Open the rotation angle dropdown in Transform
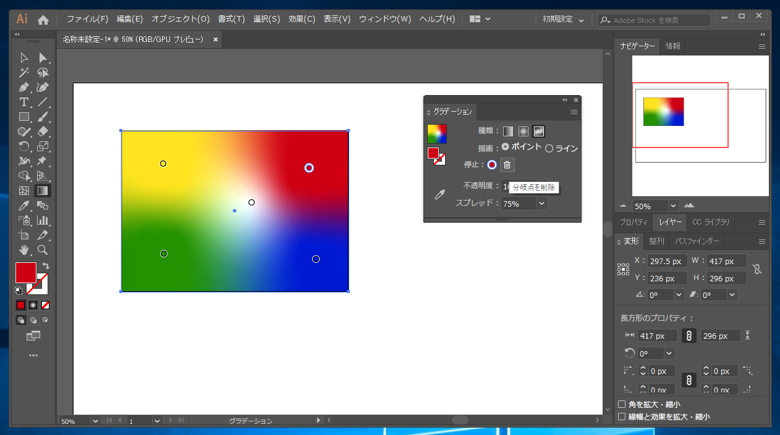The image size is (780, 435). click(679, 295)
